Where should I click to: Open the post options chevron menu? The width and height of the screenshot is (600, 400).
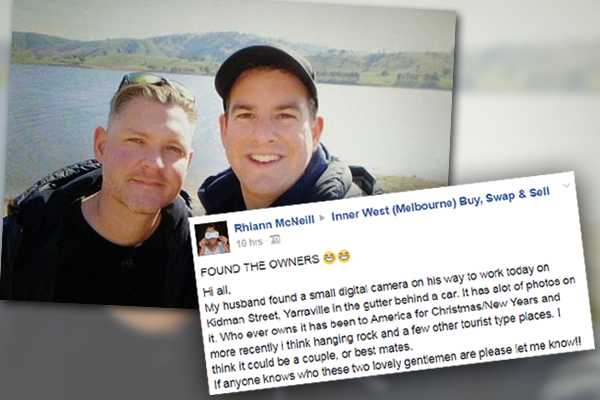point(566,186)
